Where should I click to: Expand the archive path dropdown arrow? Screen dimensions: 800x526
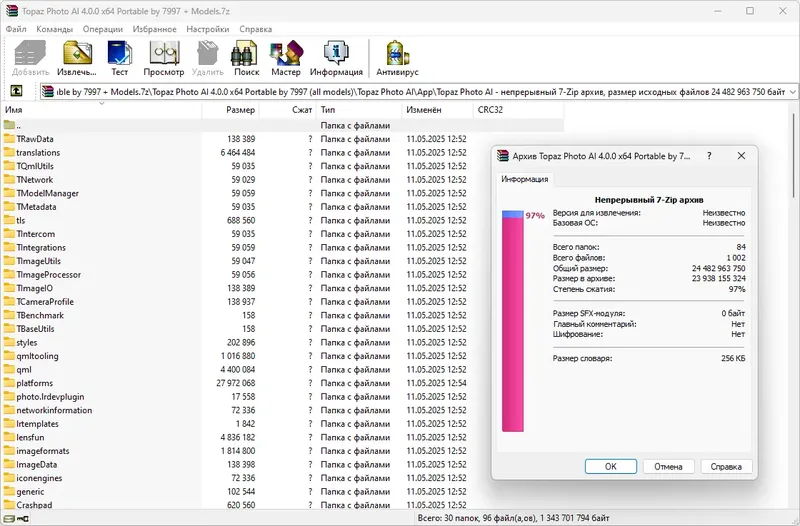(792, 92)
